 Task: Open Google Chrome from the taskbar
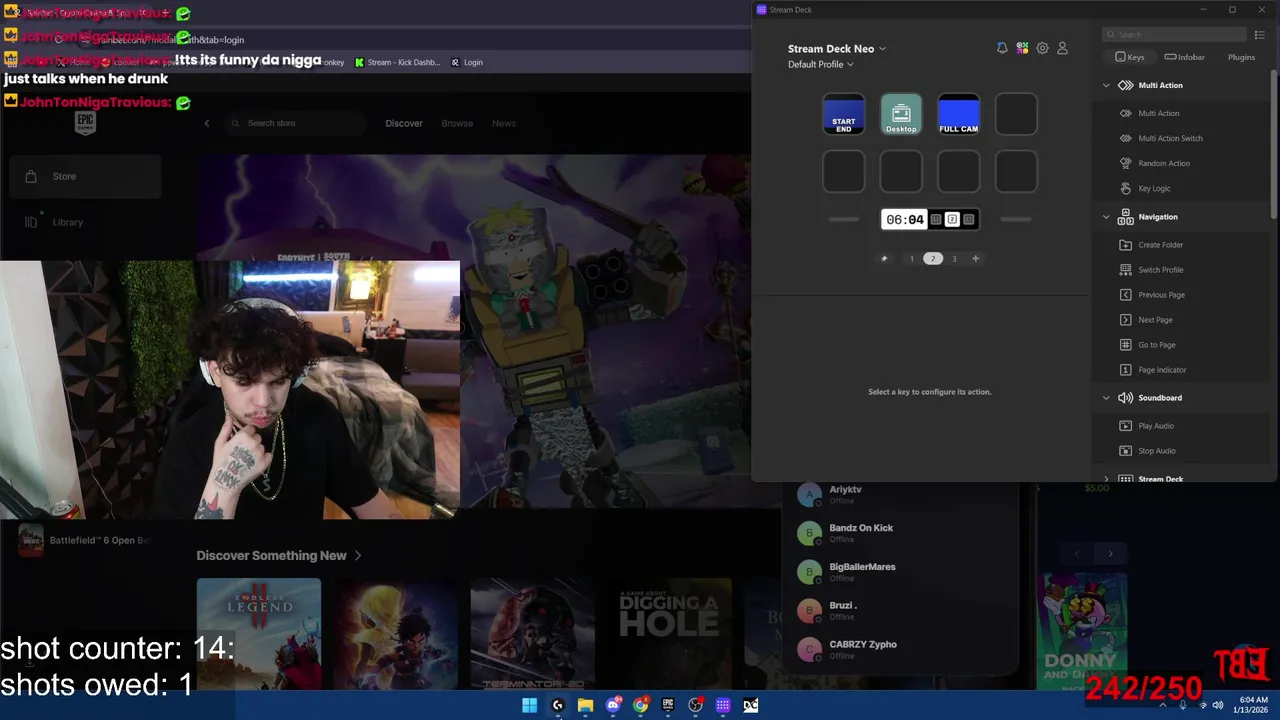[640, 705]
